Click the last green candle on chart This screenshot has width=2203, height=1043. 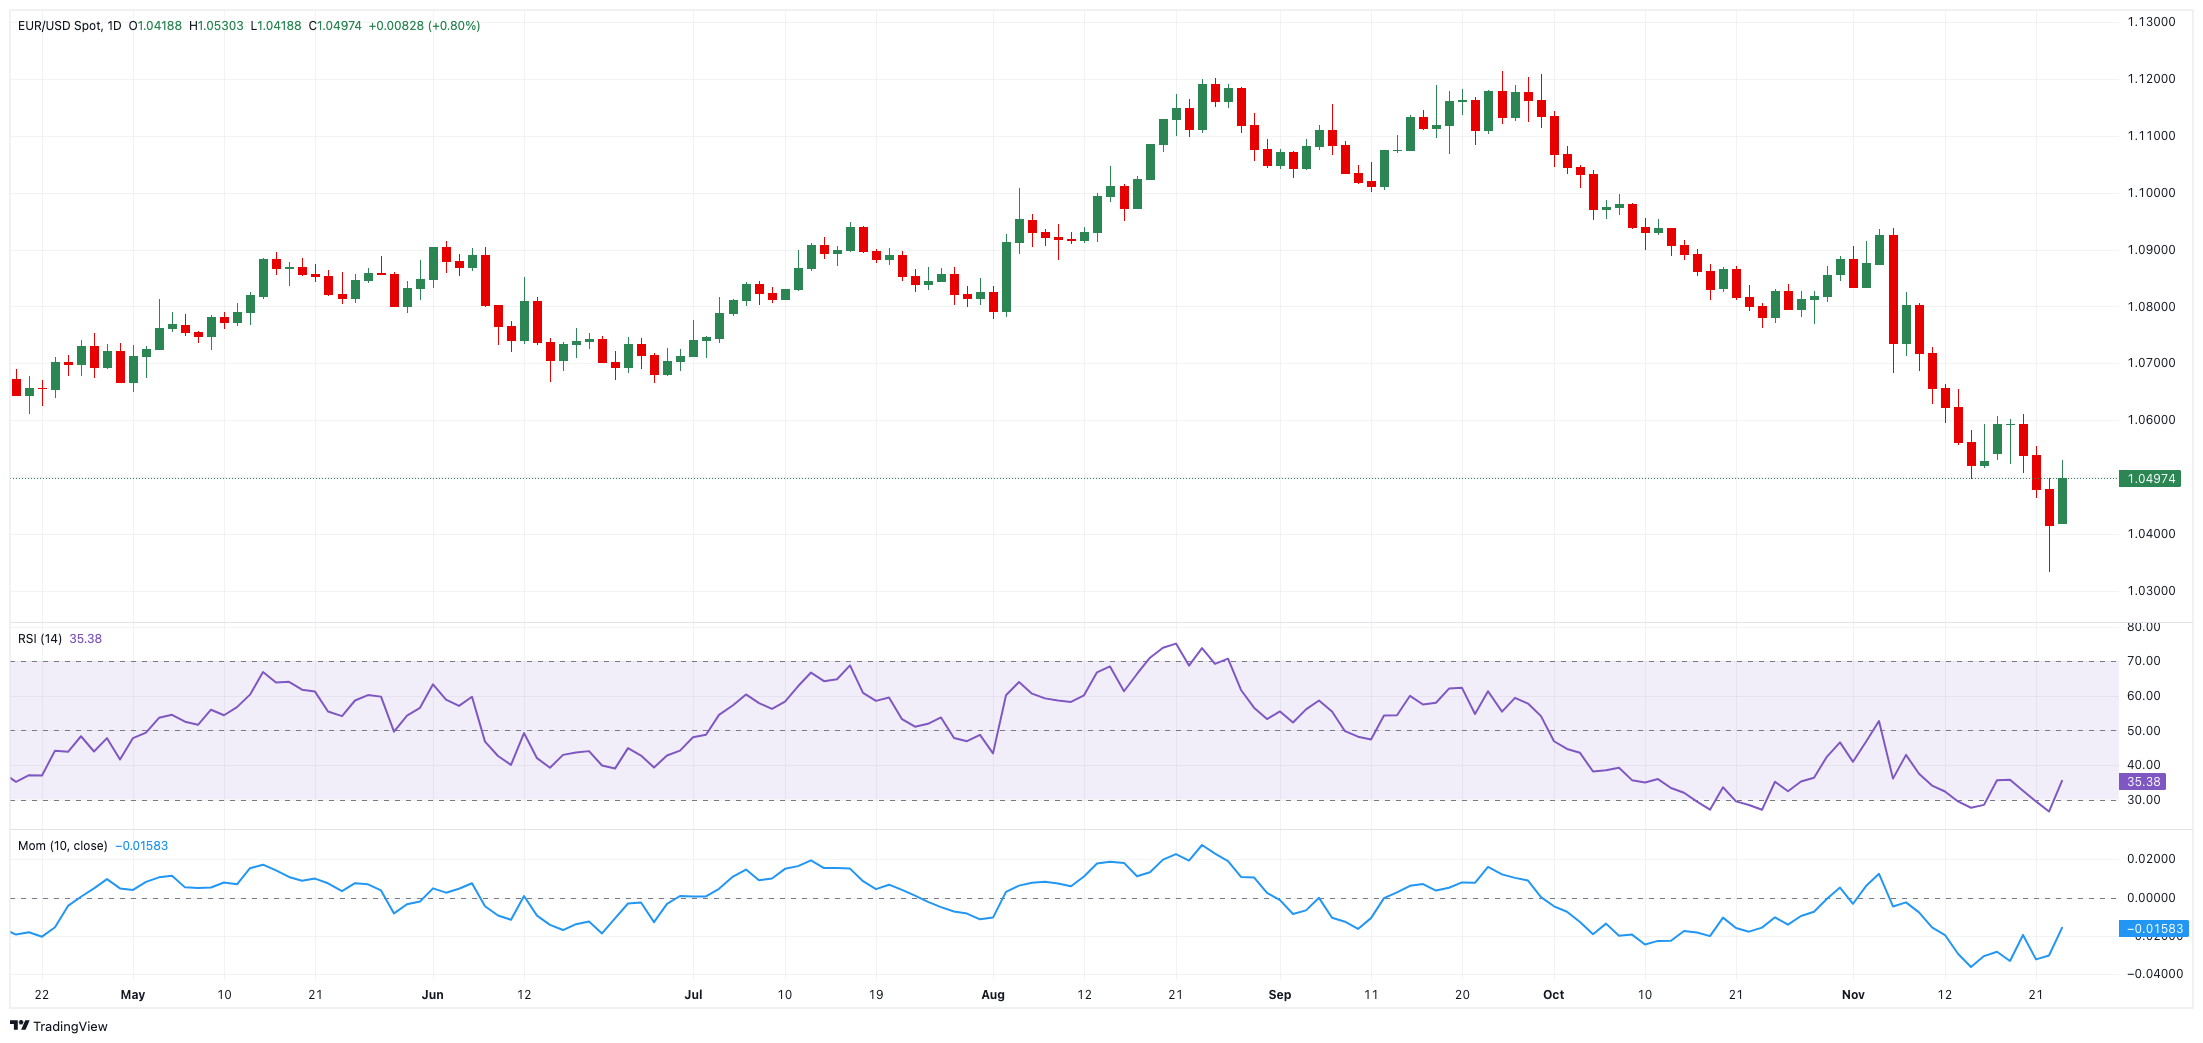click(x=2062, y=500)
